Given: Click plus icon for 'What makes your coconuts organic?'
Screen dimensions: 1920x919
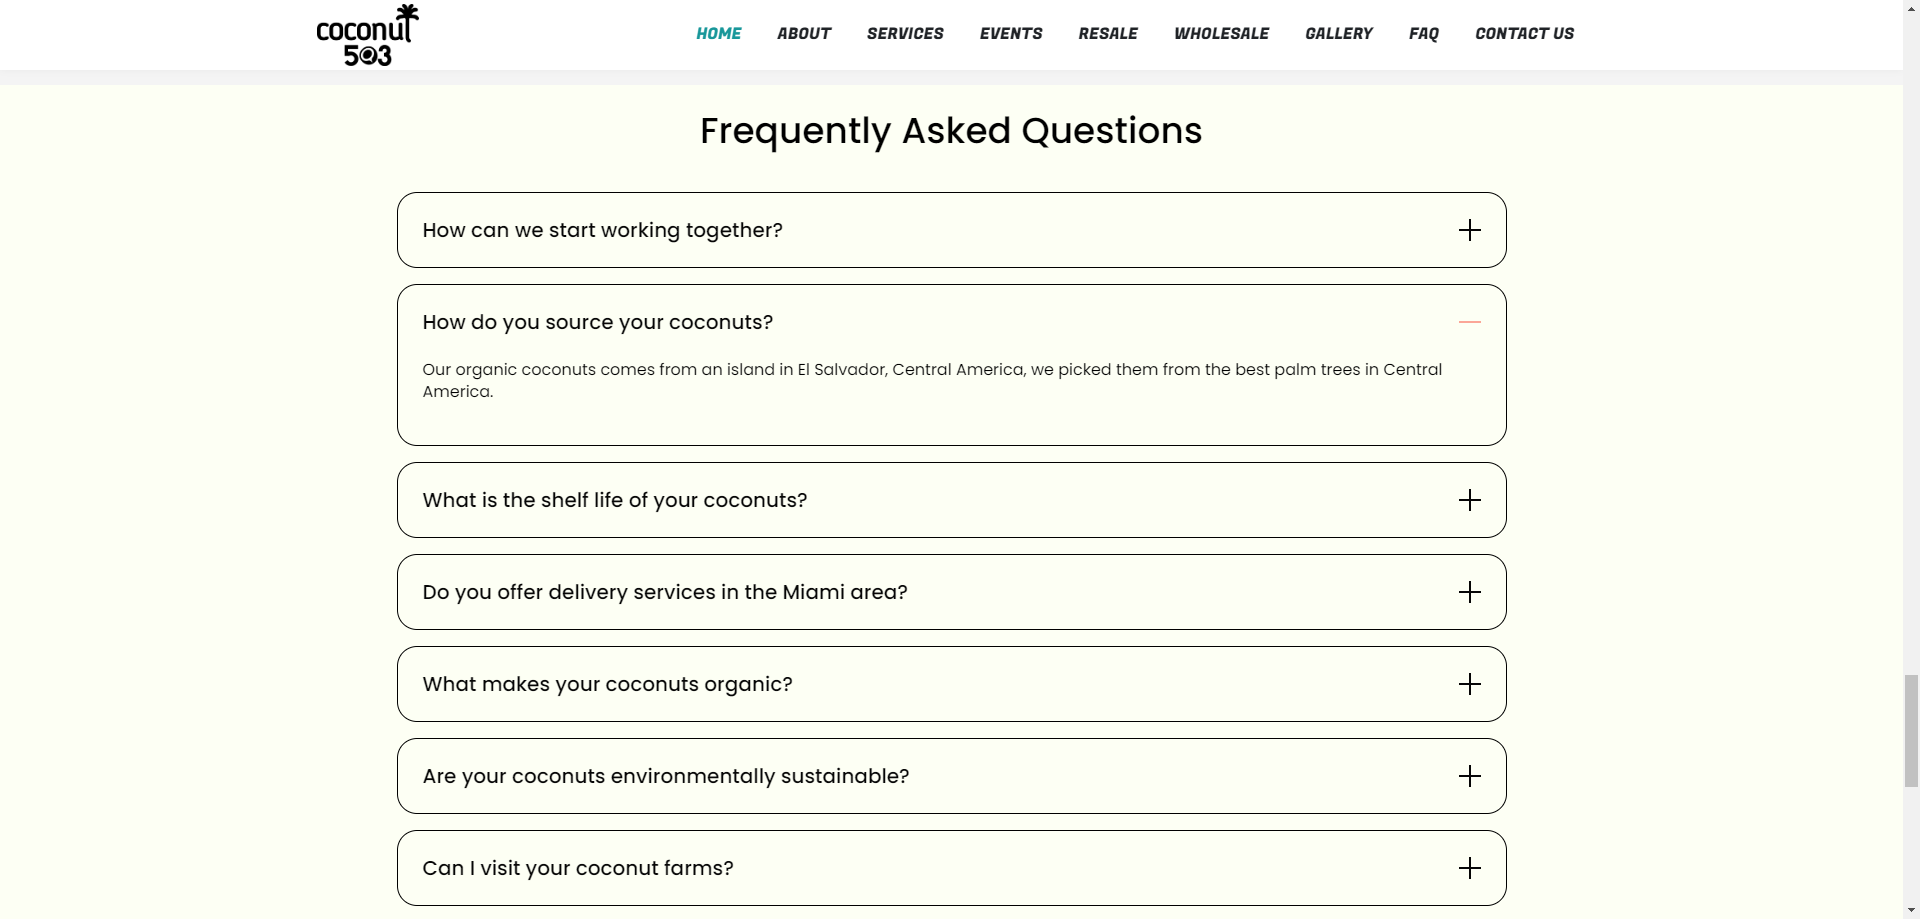Looking at the screenshot, I should click(x=1469, y=684).
